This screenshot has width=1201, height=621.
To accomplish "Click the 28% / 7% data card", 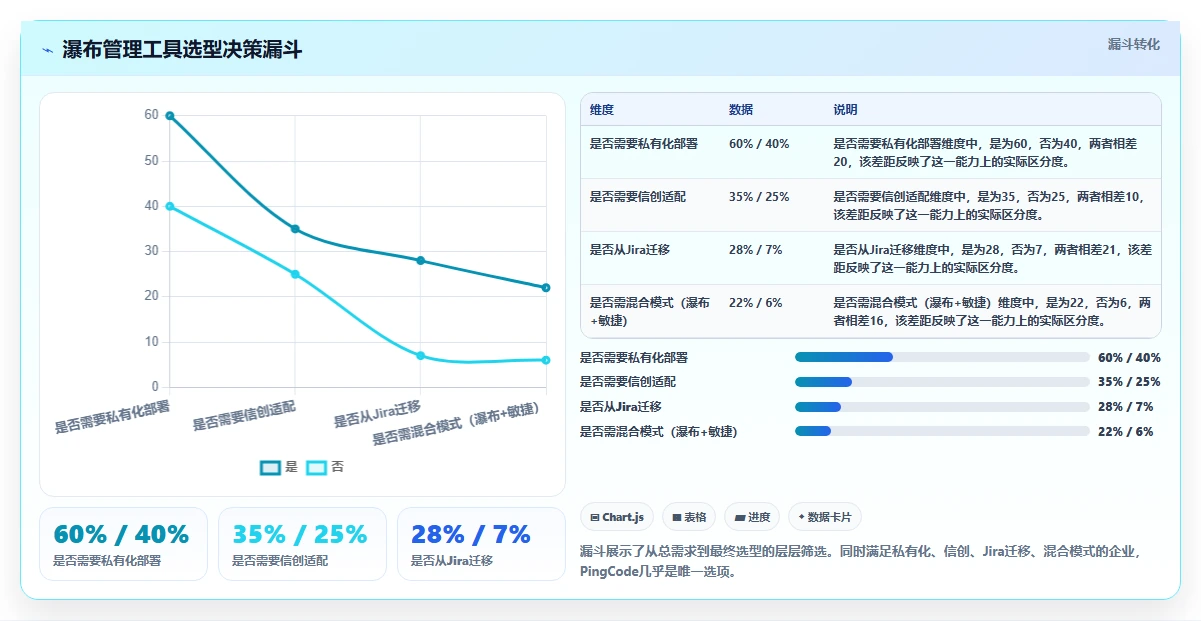I will (x=481, y=544).
